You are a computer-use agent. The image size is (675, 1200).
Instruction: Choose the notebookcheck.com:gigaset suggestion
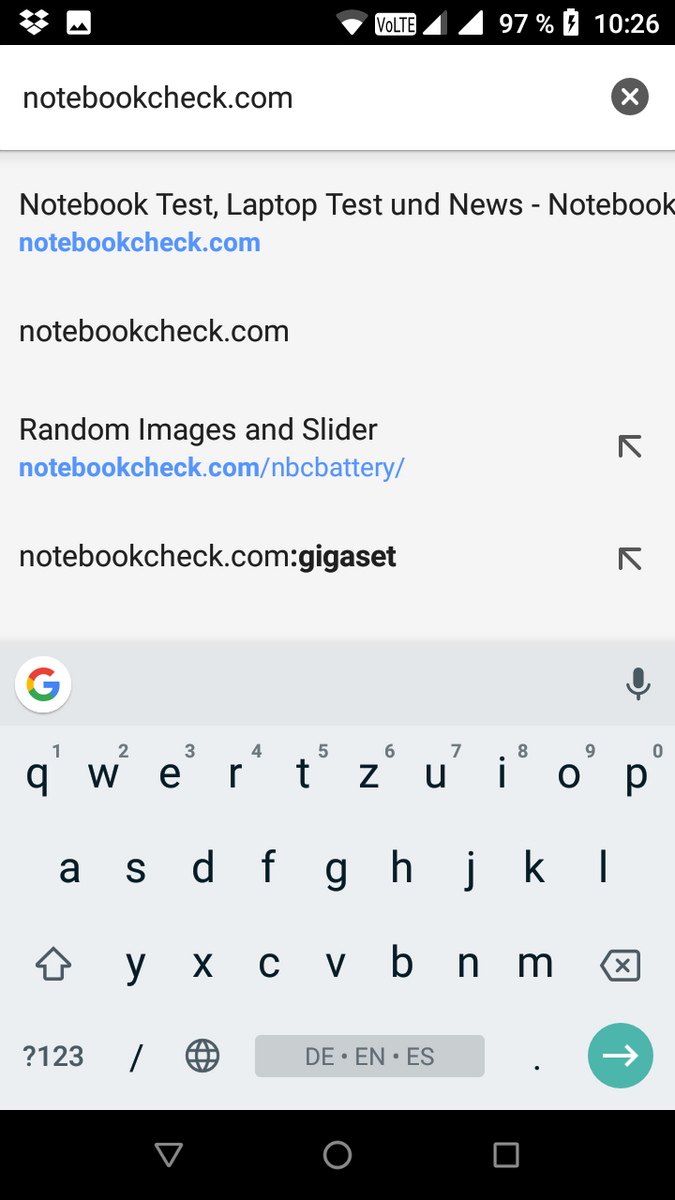pyautogui.click(x=300, y=557)
